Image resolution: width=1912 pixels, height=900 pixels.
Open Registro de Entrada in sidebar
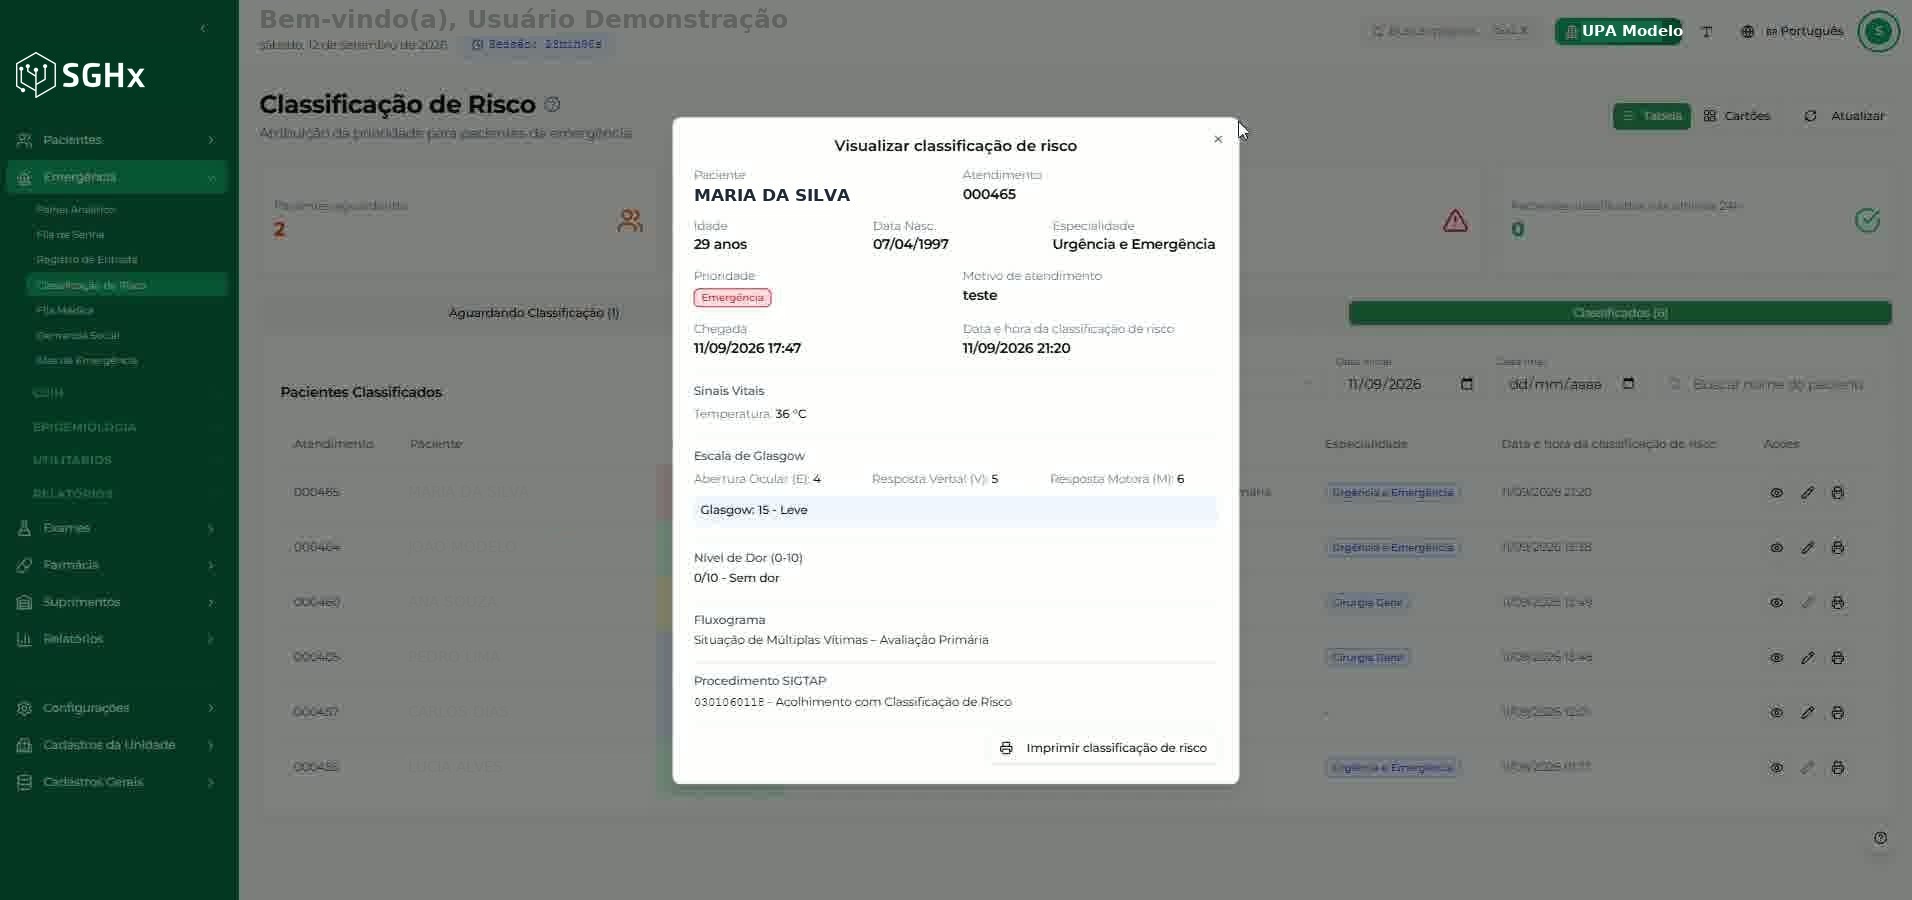point(86,260)
